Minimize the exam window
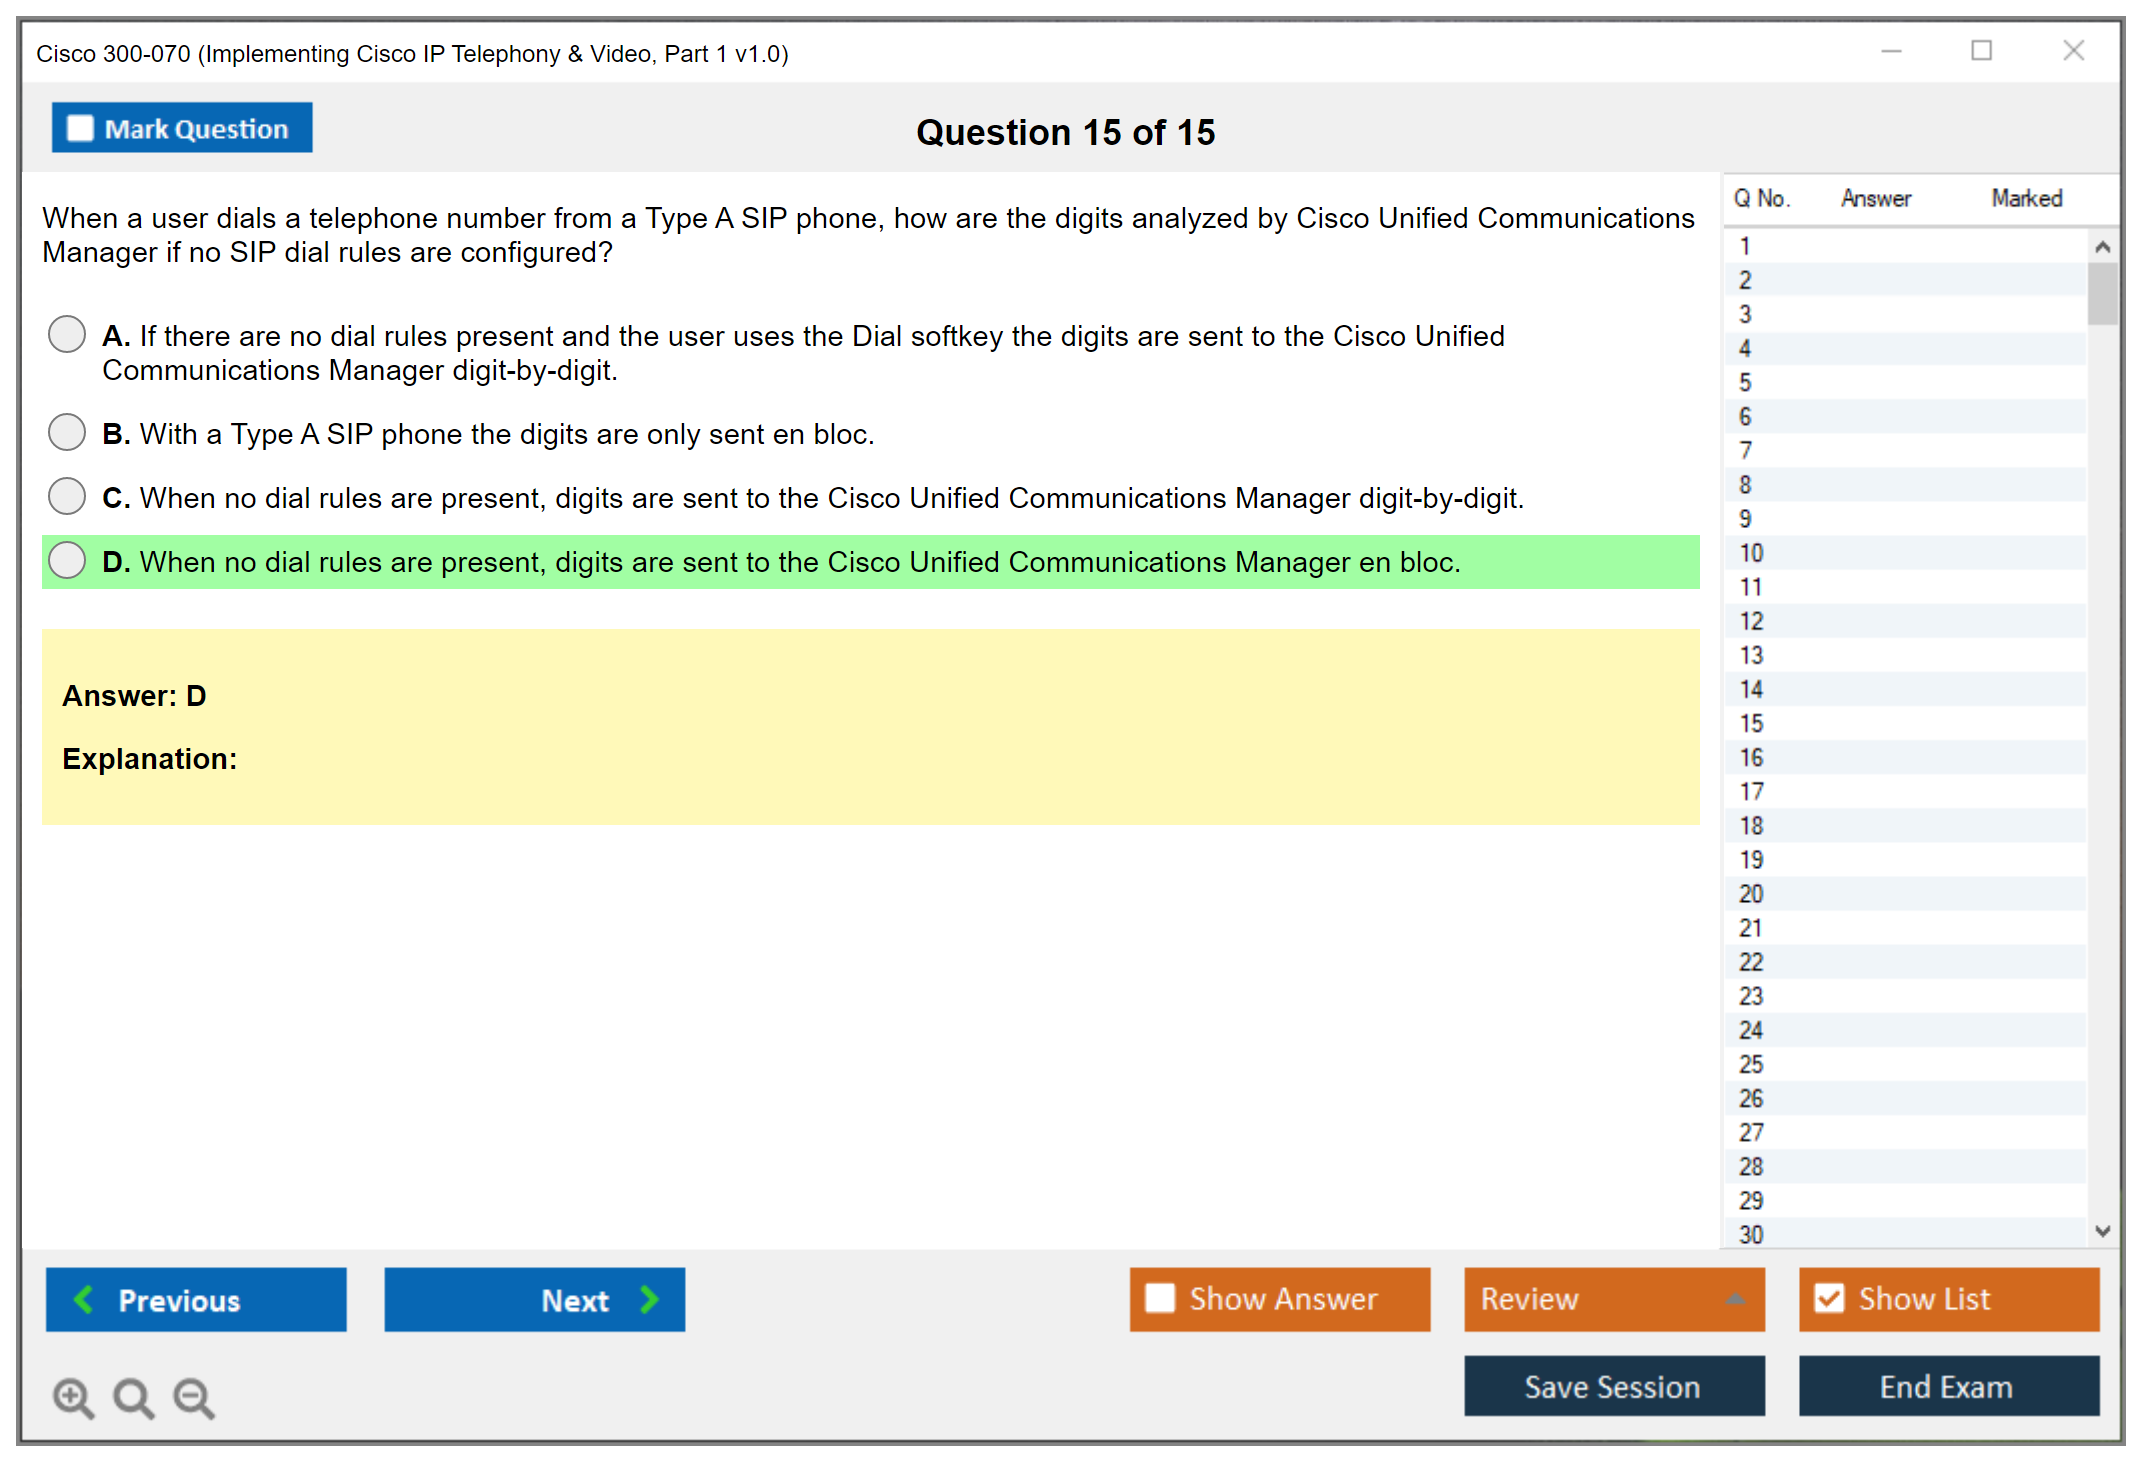Screen dimensions: 2150x1470 [x=1891, y=51]
